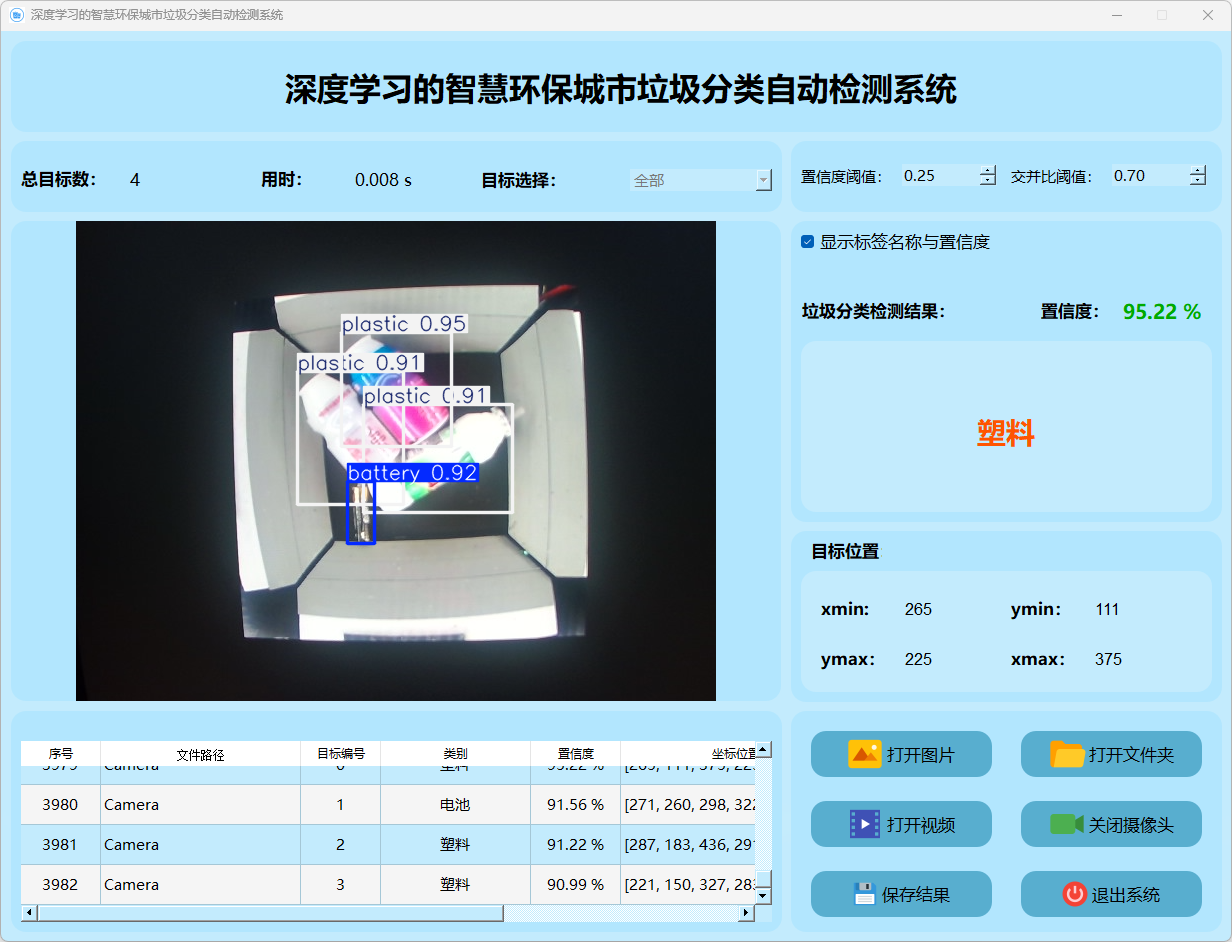Click the 文件路径 column header

tap(201, 754)
